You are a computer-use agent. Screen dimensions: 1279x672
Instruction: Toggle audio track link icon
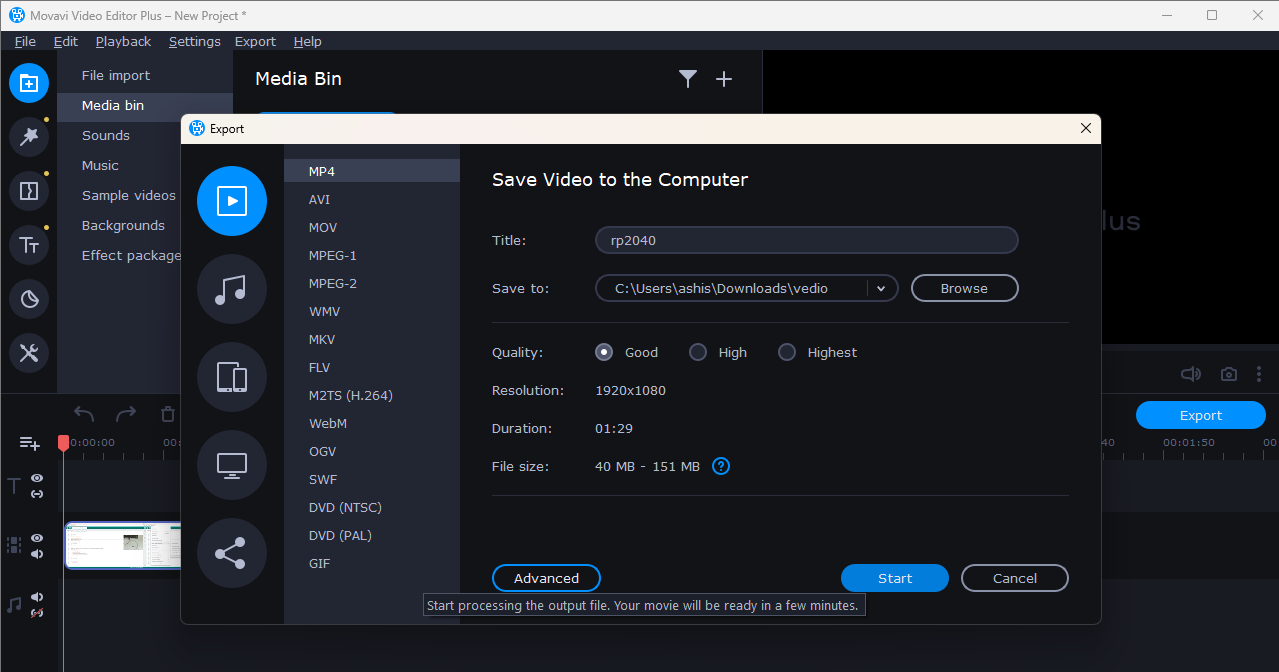(x=37, y=613)
